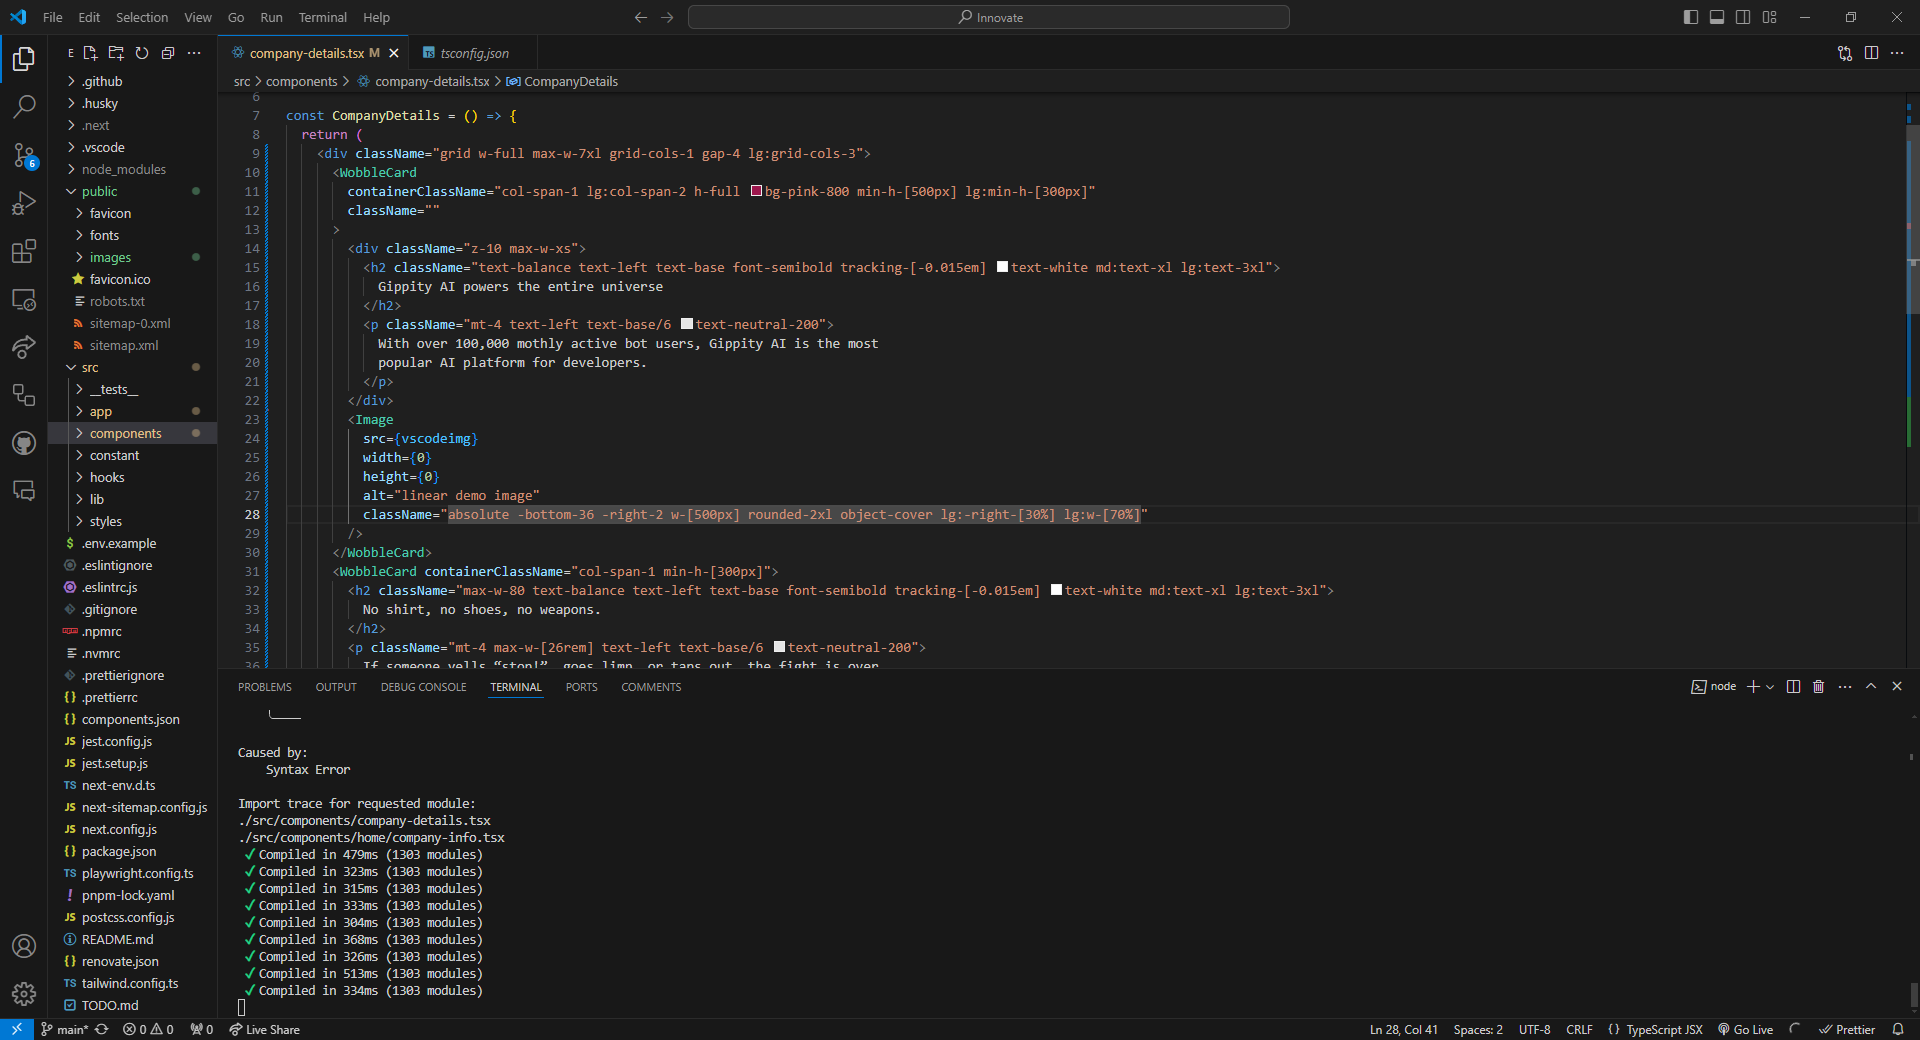The width and height of the screenshot is (1920, 1040).
Task: Open the Search view in activity bar
Action: (24, 106)
